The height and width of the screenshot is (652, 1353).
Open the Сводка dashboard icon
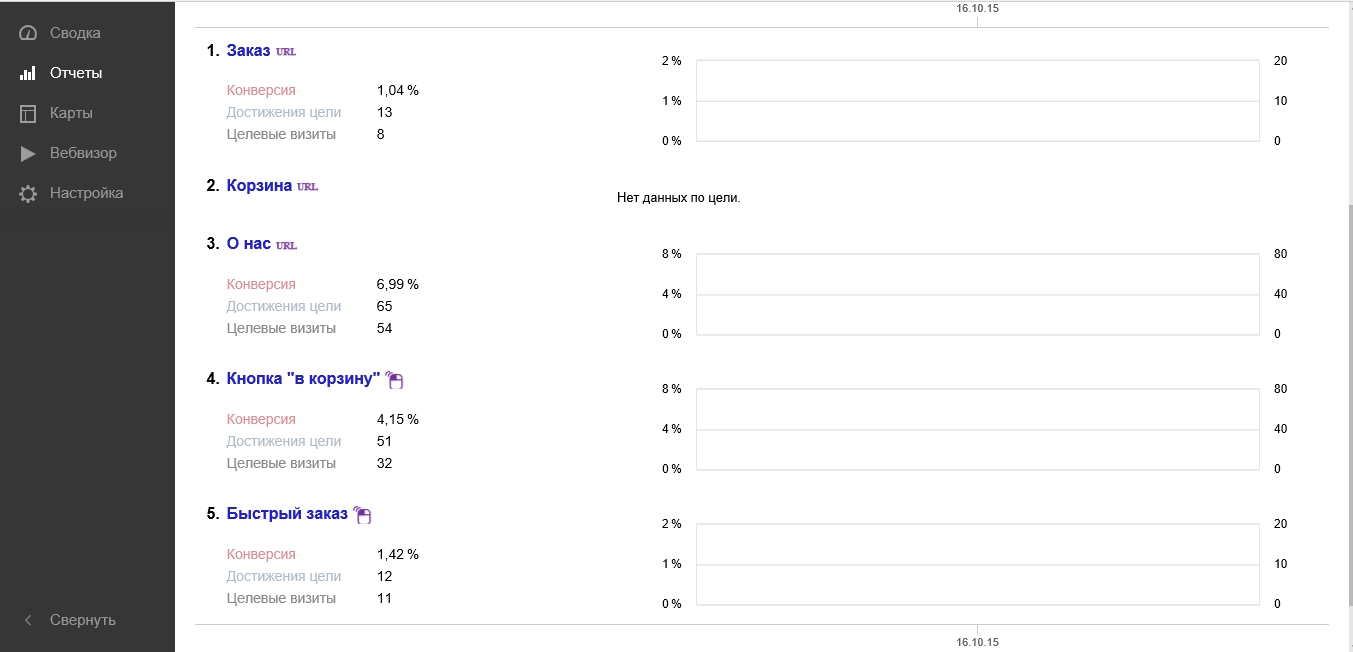(x=28, y=33)
